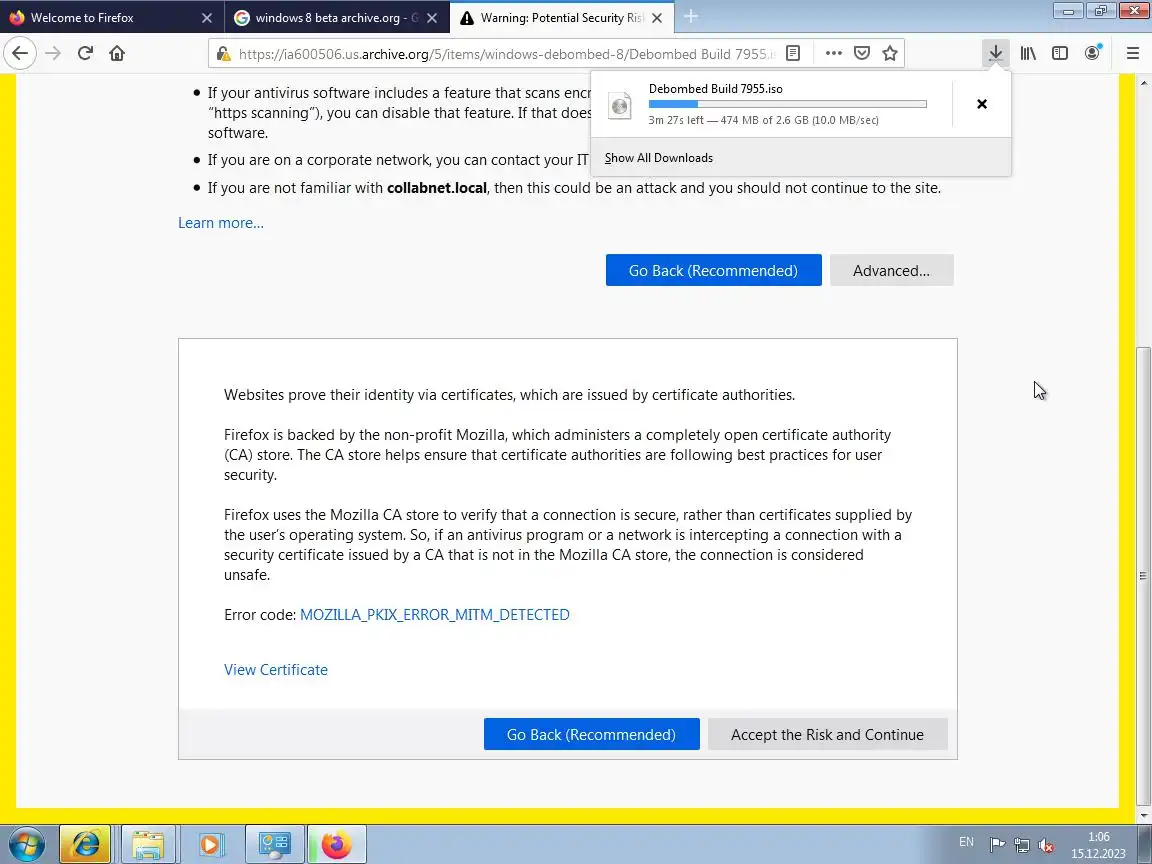
Task: Select the Firefox taskbar icon
Action: (336, 844)
